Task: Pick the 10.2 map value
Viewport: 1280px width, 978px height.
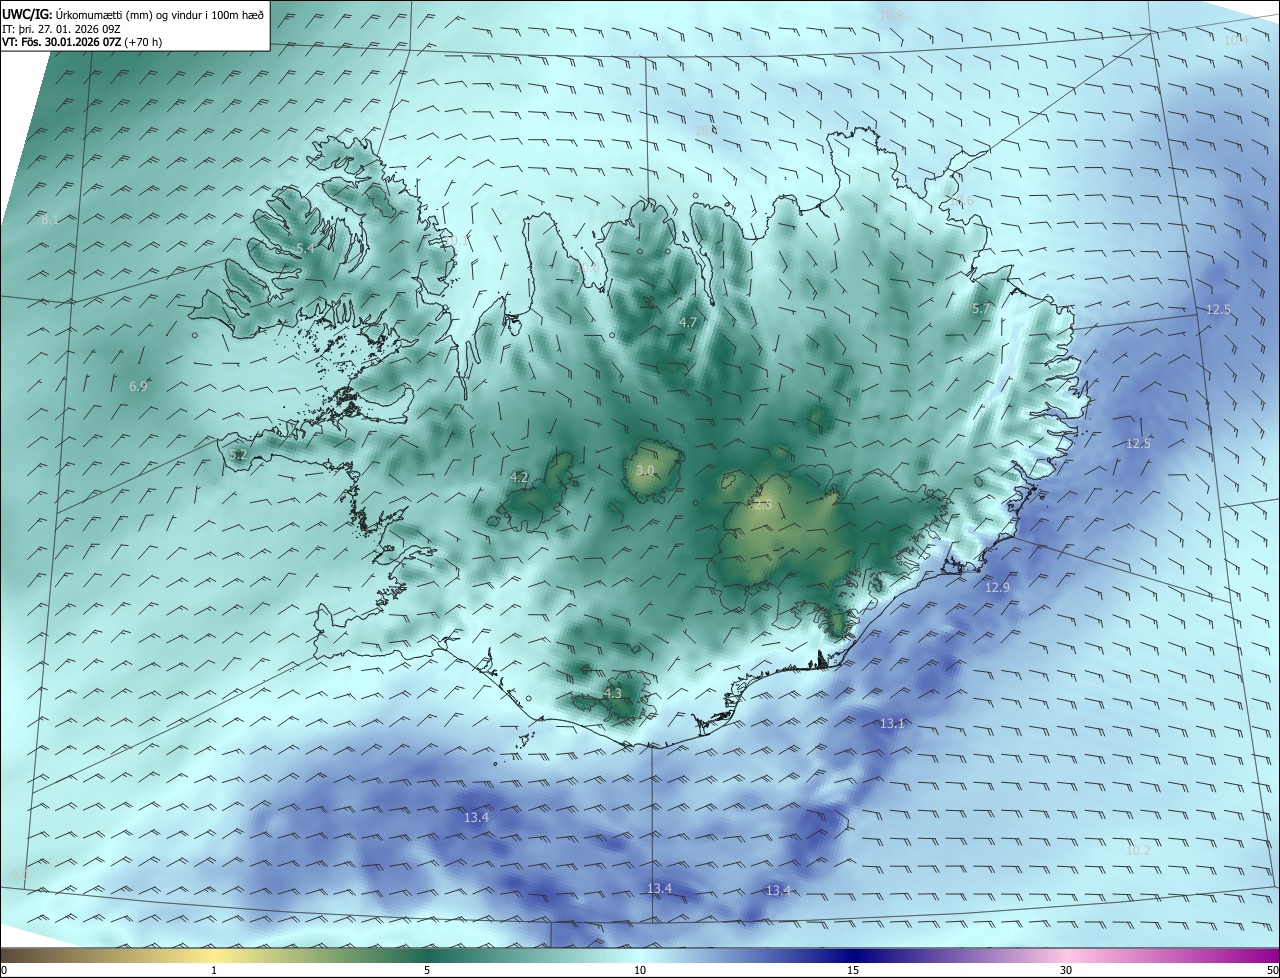Action: pos(1138,850)
